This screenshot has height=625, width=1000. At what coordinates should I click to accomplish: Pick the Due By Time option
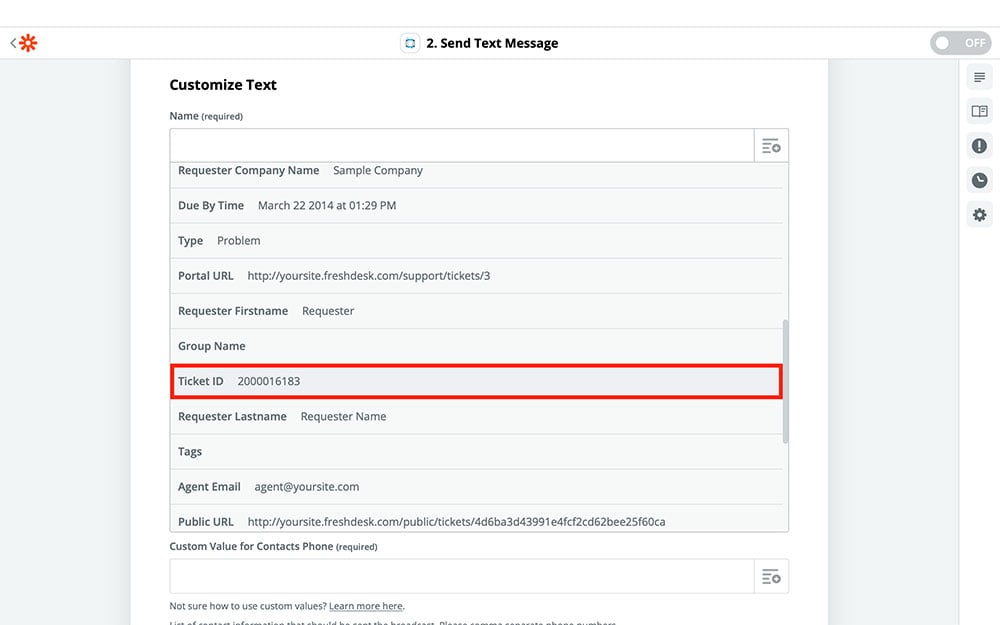(475, 206)
